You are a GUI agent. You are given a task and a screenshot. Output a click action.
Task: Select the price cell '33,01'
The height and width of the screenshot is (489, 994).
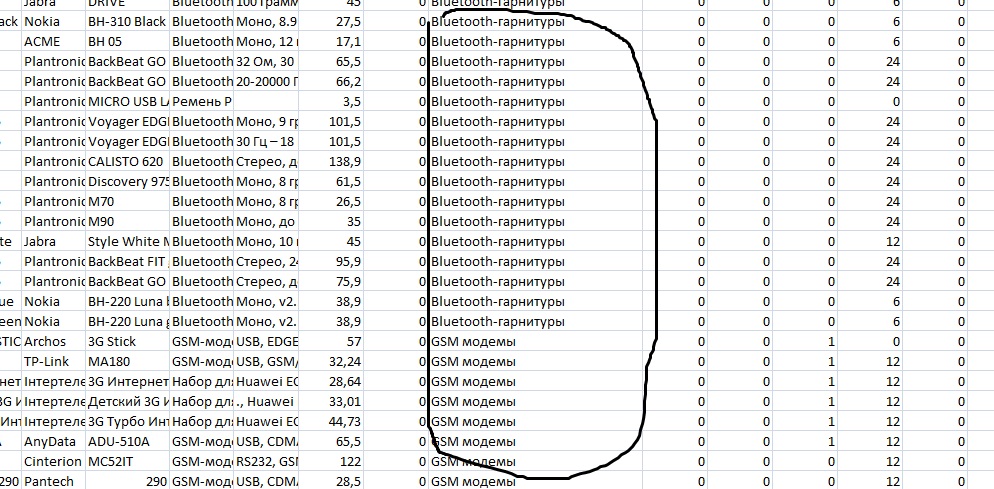click(330, 401)
